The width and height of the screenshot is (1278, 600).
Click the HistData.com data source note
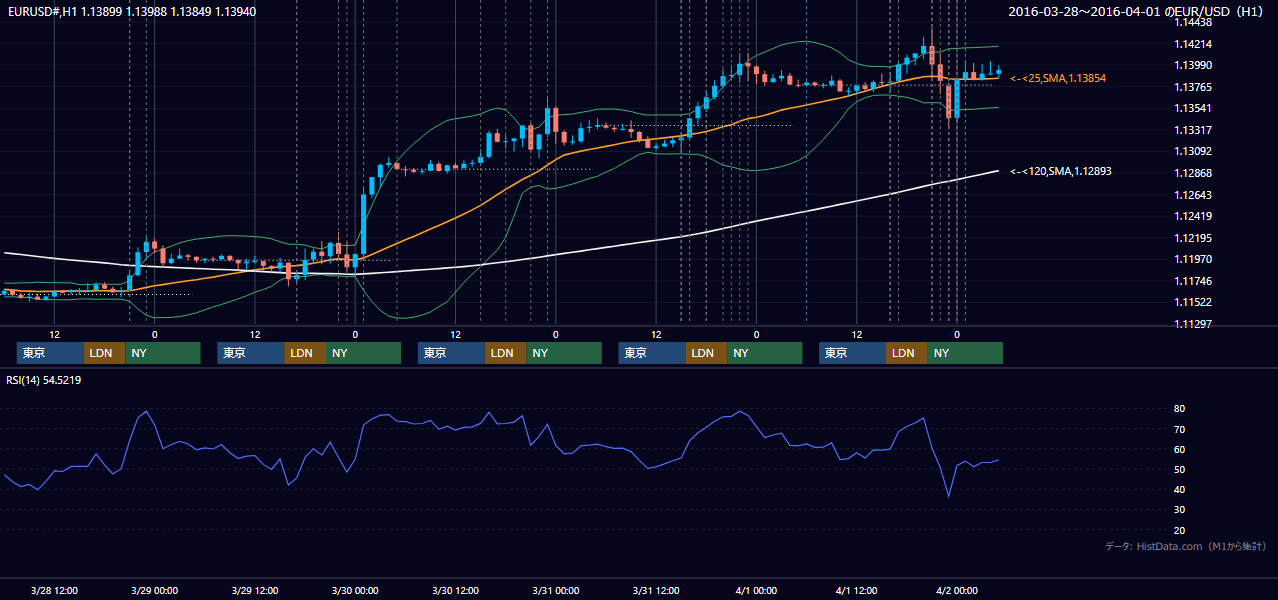click(1185, 546)
